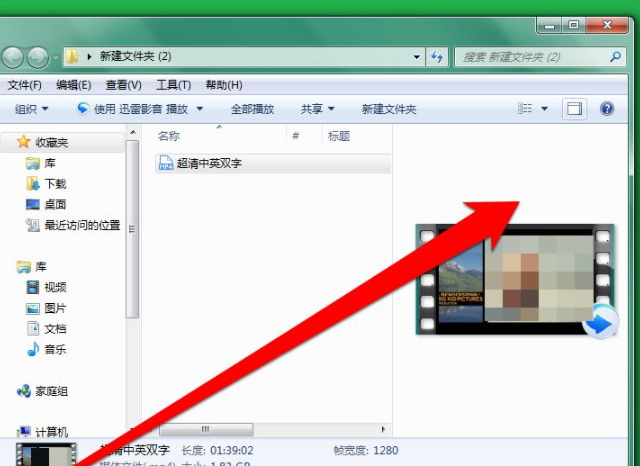640x466 pixels.
Task: Click details pane file thumbnail
Action: point(46,455)
